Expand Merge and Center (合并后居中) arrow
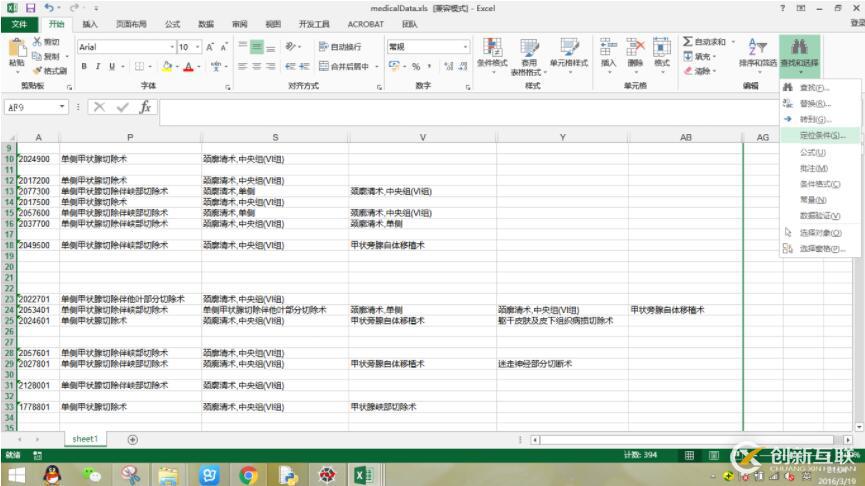Image resolution: width=865 pixels, height=486 pixels. pos(377,67)
